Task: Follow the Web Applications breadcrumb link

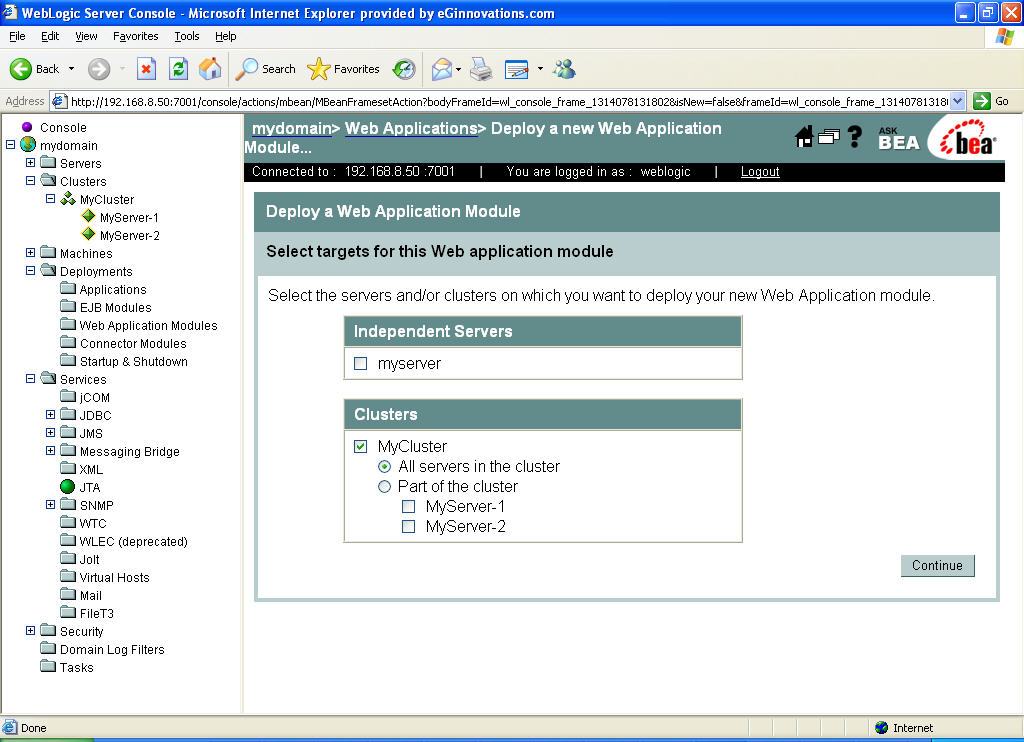Action: pos(411,128)
